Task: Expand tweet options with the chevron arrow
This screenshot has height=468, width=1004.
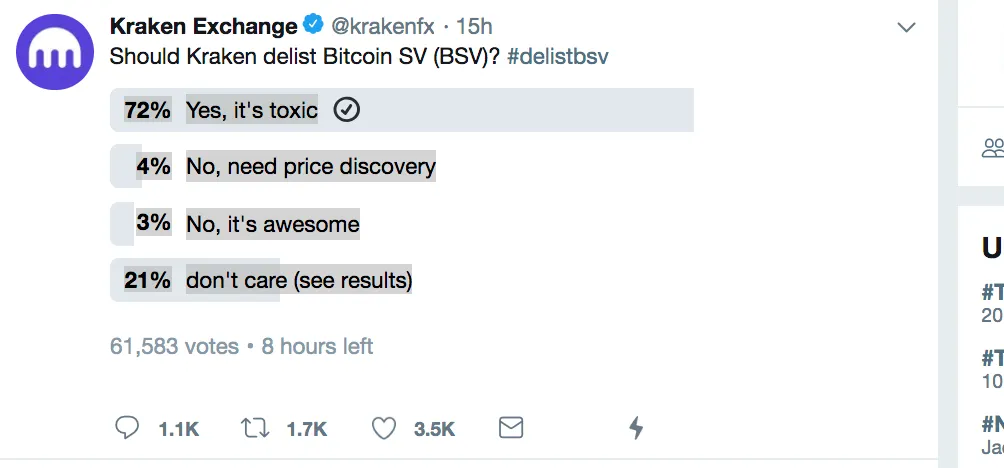Action: pos(906,27)
